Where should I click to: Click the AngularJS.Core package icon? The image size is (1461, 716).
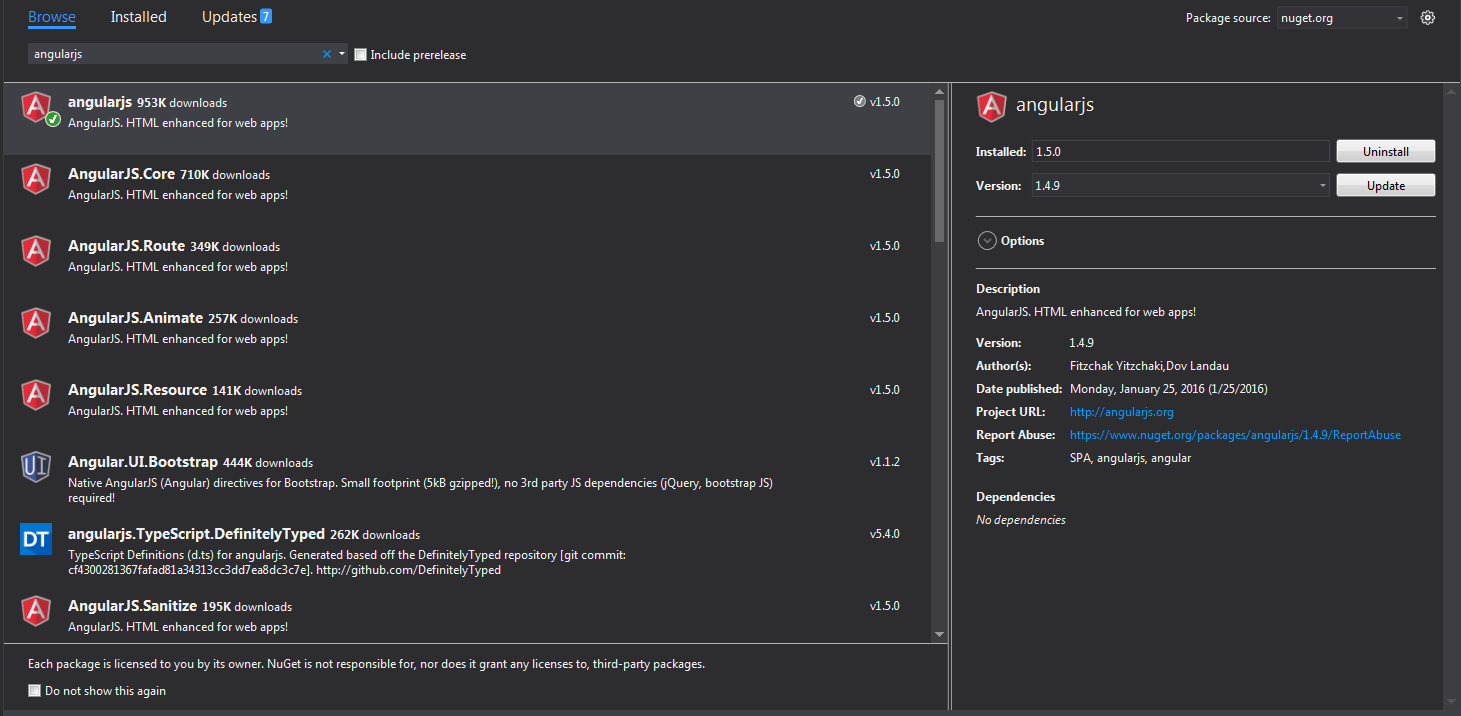pos(36,178)
